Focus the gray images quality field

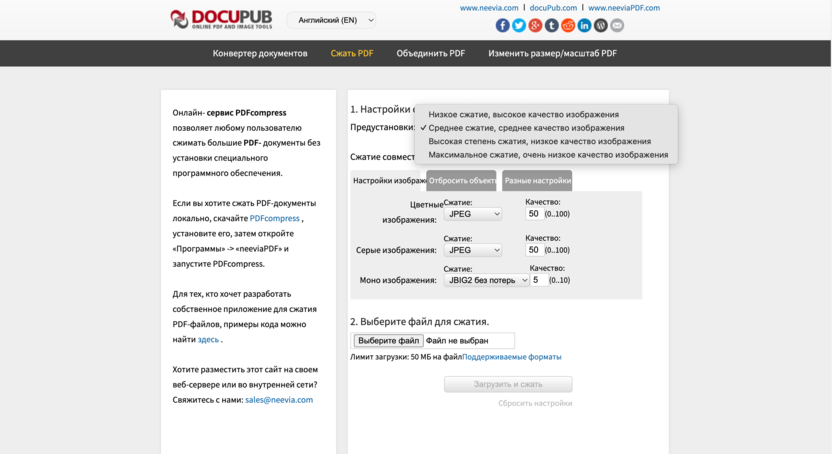click(534, 250)
